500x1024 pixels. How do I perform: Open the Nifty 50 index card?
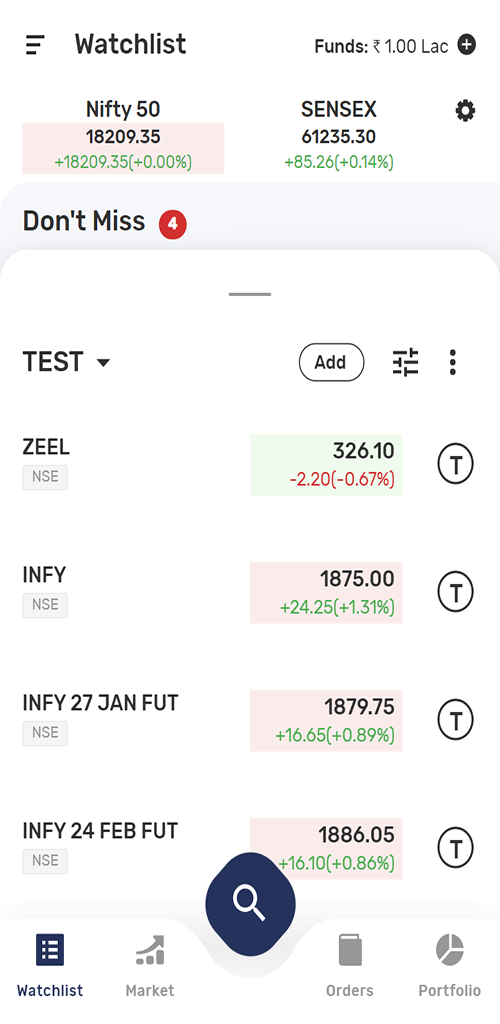[x=123, y=136]
